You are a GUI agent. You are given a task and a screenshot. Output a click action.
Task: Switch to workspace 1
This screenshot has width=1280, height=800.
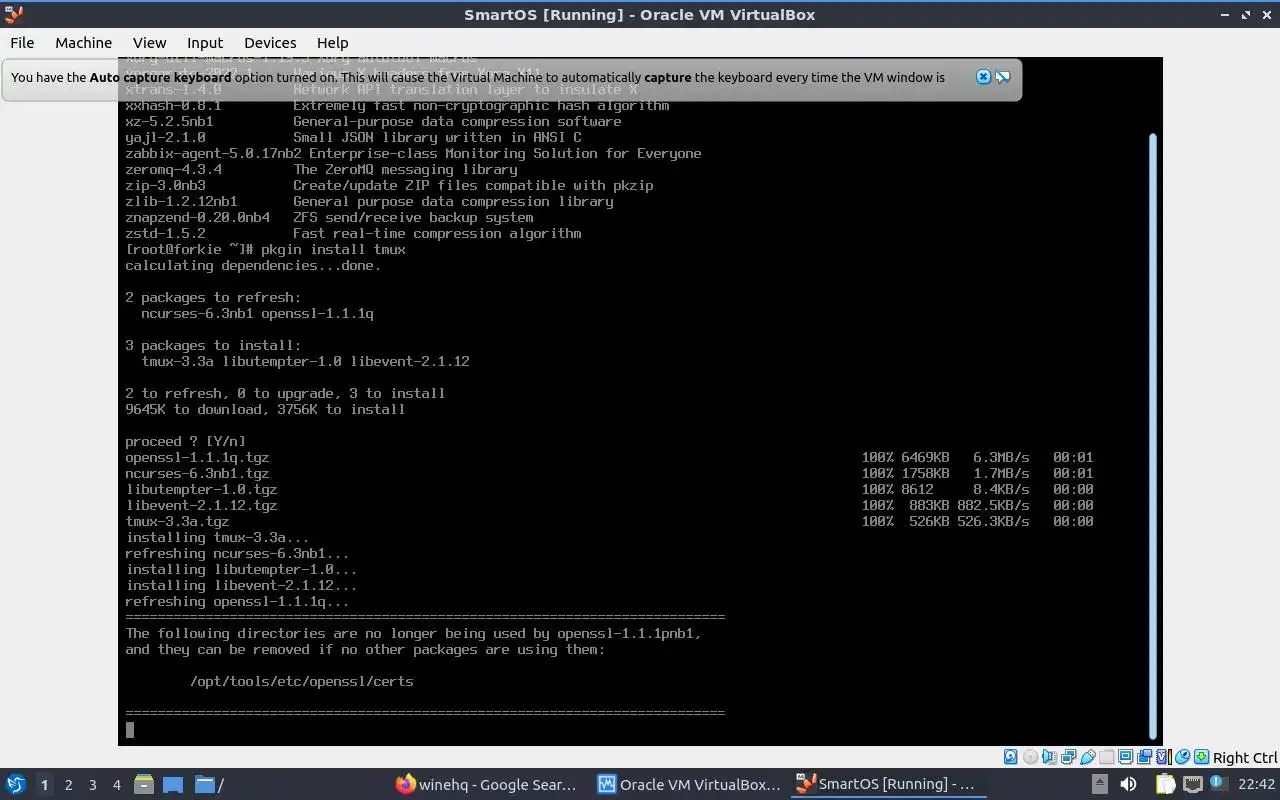(x=44, y=785)
